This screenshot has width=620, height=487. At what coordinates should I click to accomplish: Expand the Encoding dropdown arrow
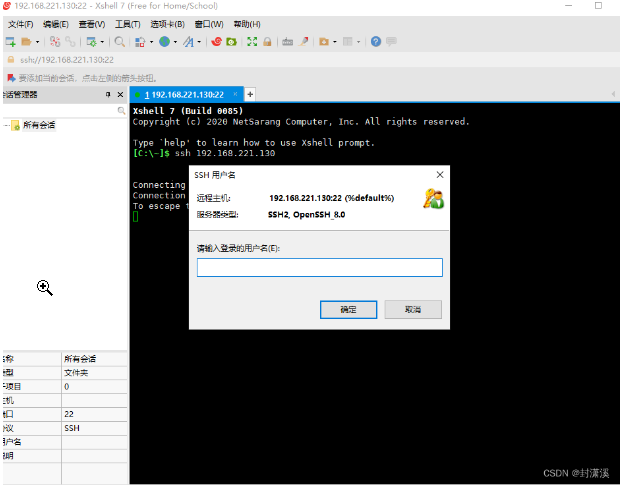coord(175,42)
